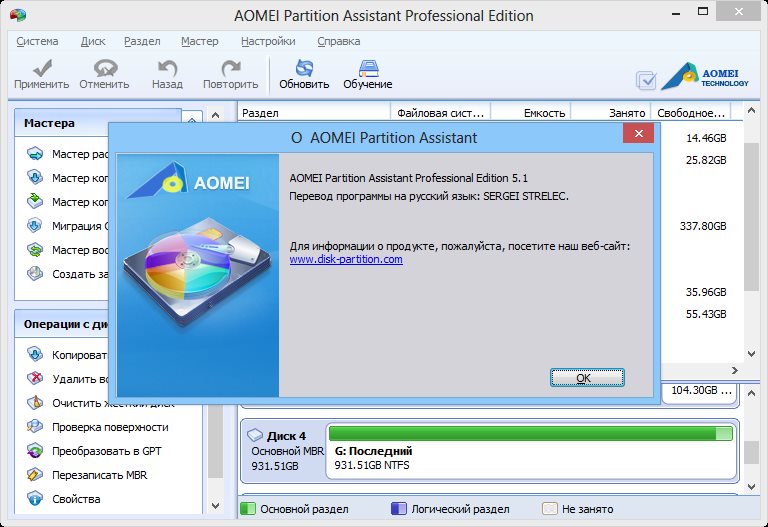Click the Диск 4 drive icon
768x527 pixels.
255,435
